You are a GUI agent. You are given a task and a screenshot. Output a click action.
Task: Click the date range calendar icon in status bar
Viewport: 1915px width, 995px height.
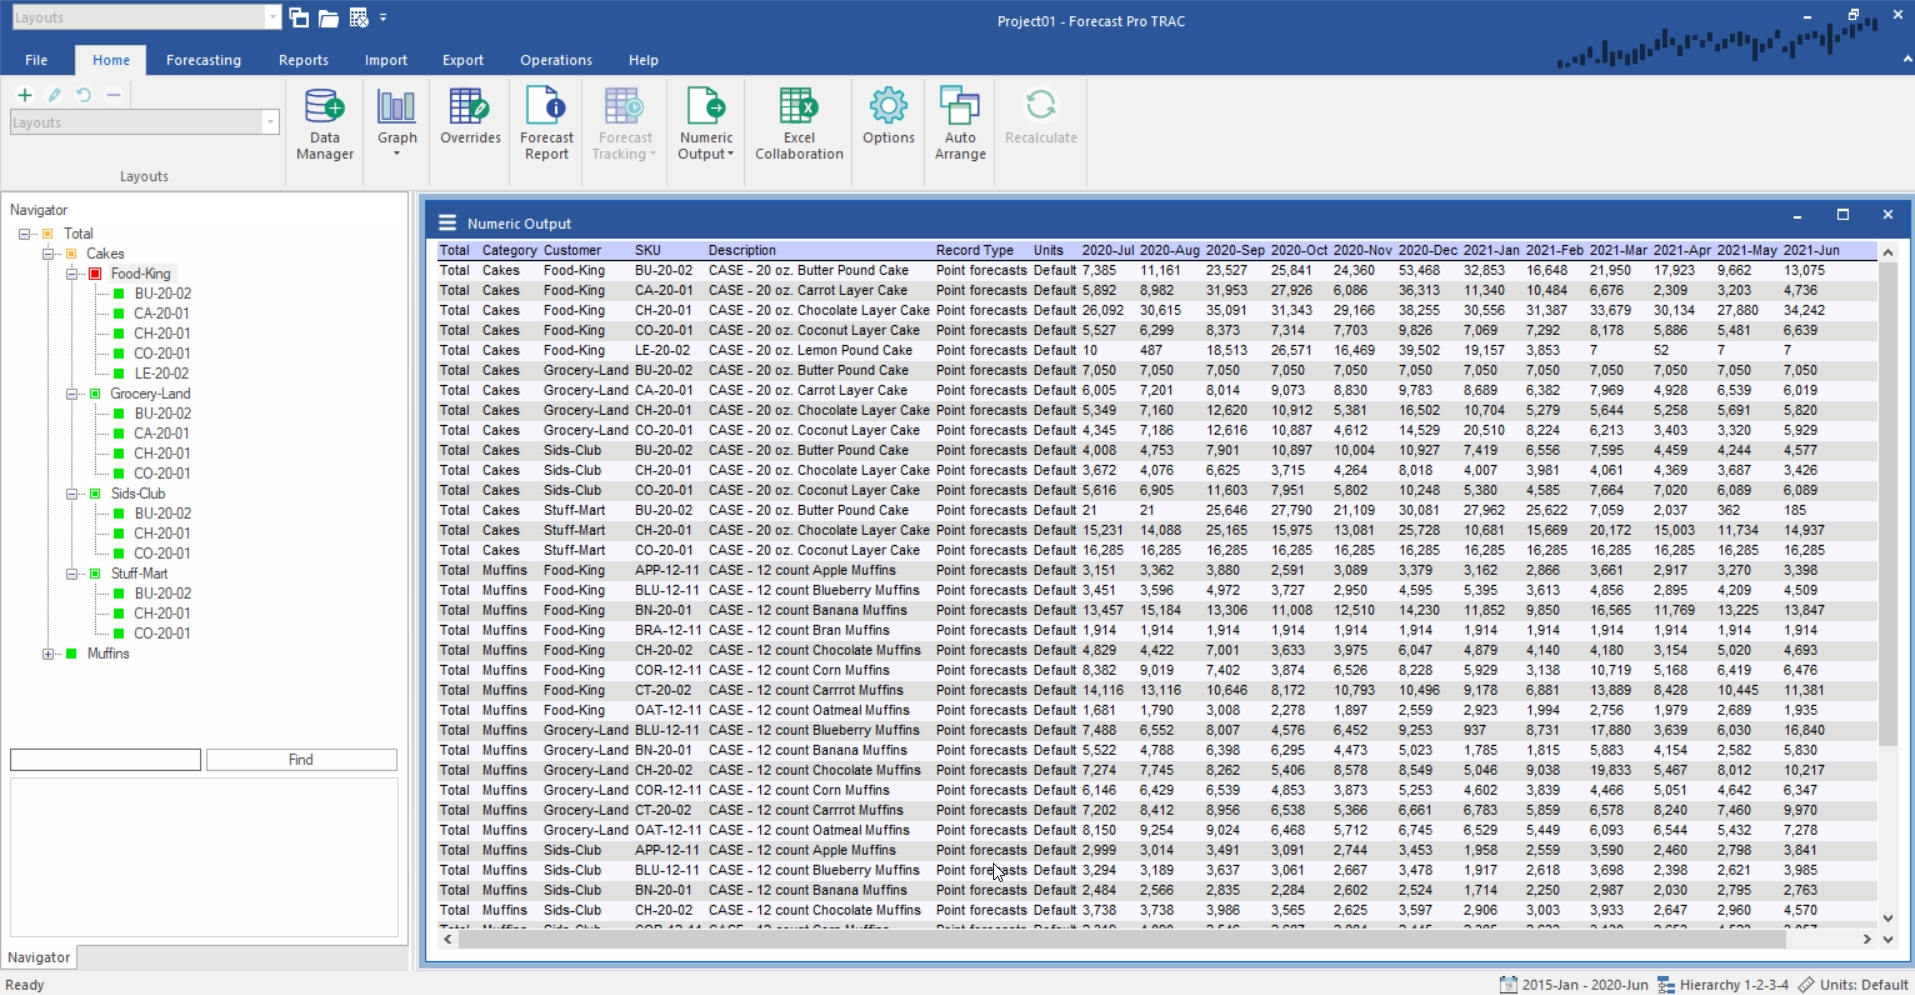pos(1508,985)
